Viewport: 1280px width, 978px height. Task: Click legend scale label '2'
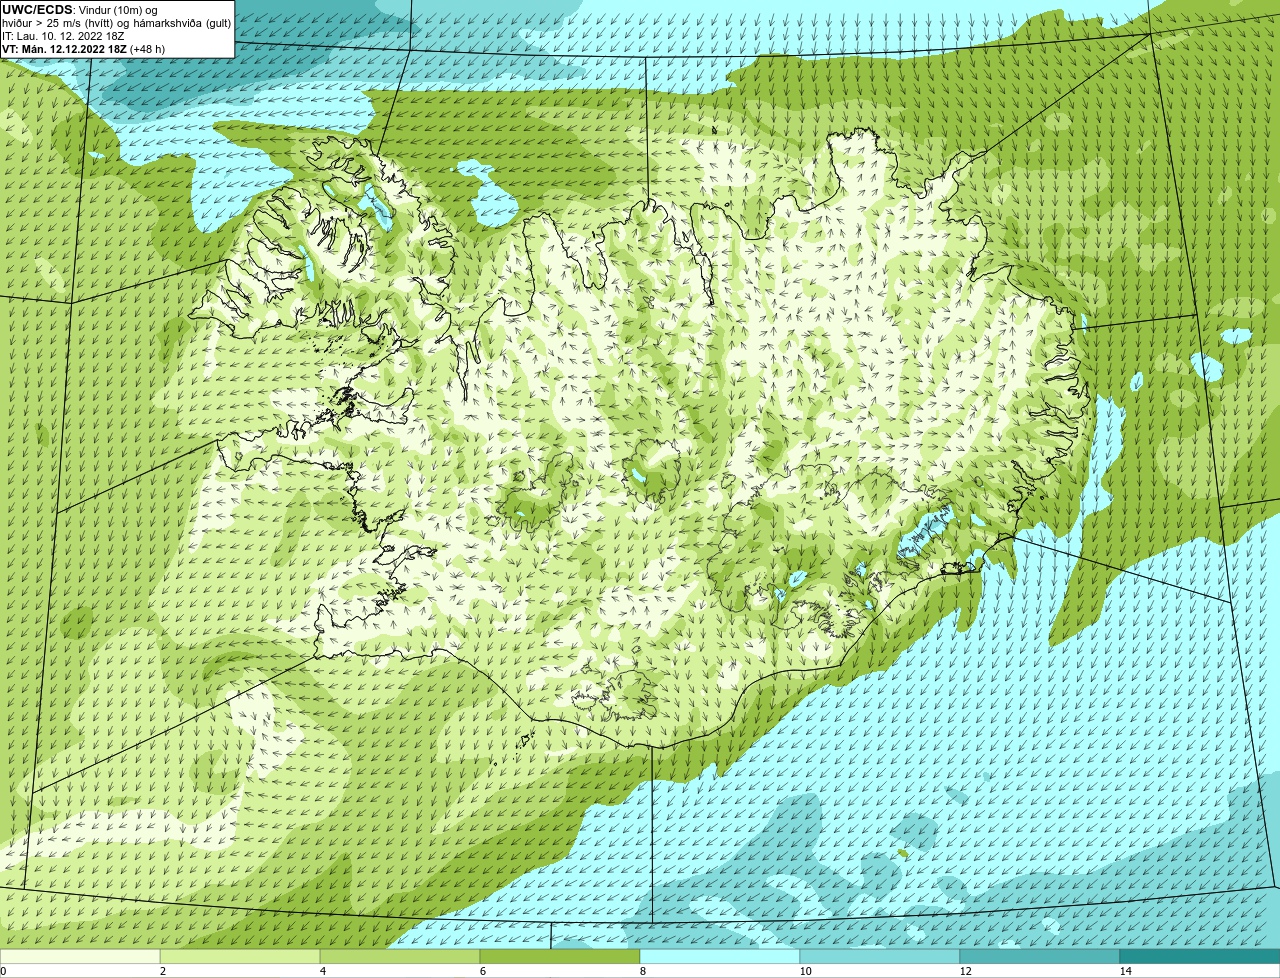tap(162, 971)
